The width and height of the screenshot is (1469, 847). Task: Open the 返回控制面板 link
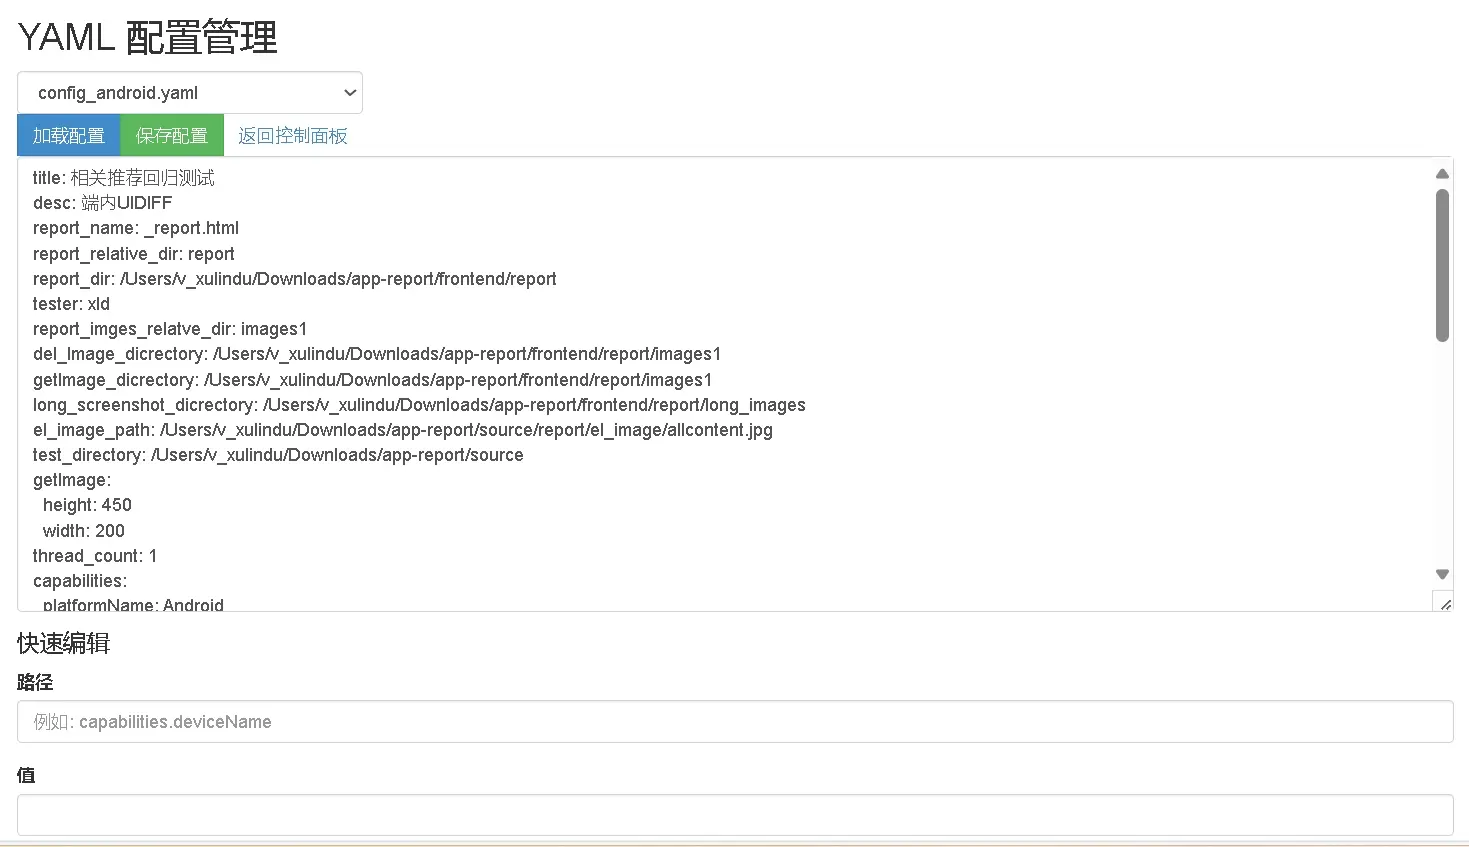point(293,136)
